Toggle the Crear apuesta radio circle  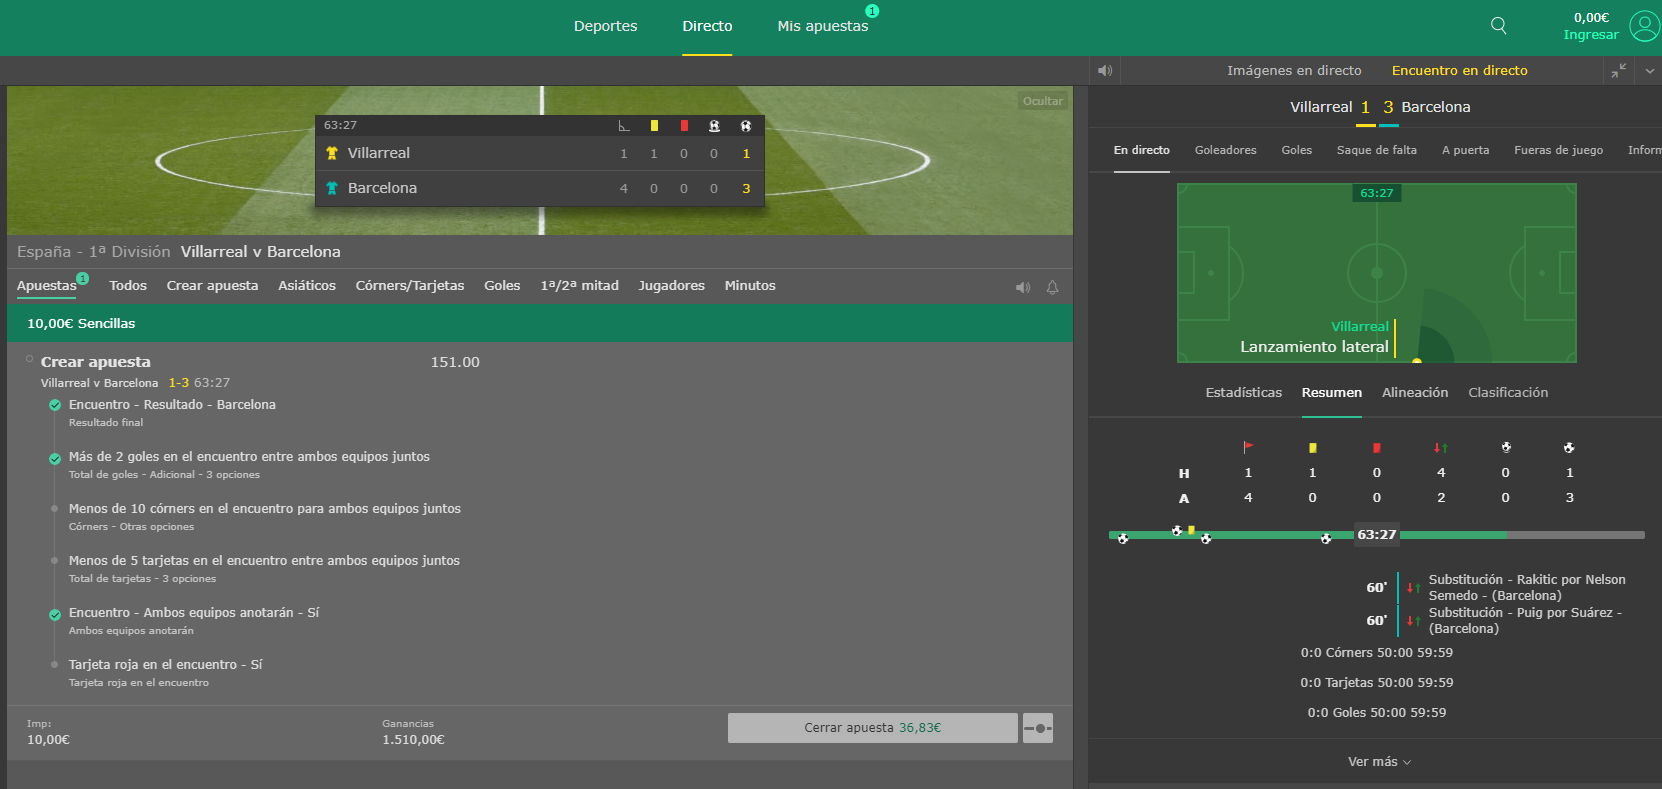[x=30, y=359]
